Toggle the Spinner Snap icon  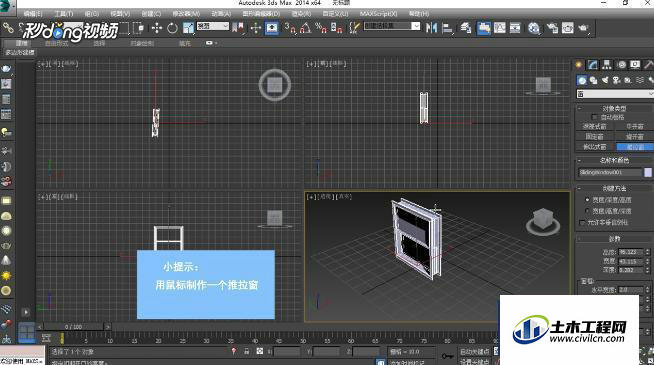(x=337, y=28)
